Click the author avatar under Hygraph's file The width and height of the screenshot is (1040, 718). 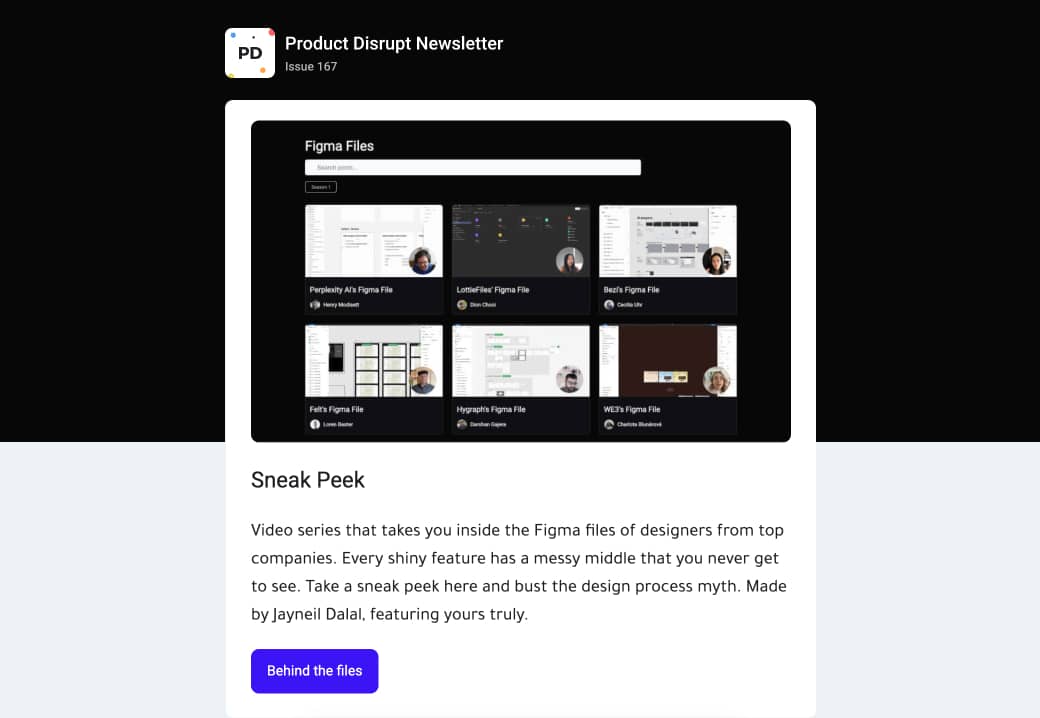pyautogui.click(x=462, y=424)
